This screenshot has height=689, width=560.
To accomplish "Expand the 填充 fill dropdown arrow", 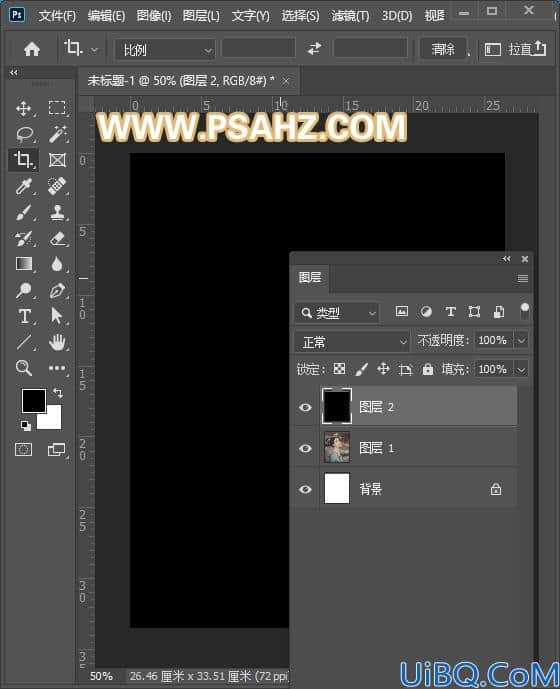I will pyautogui.click(x=521, y=370).
